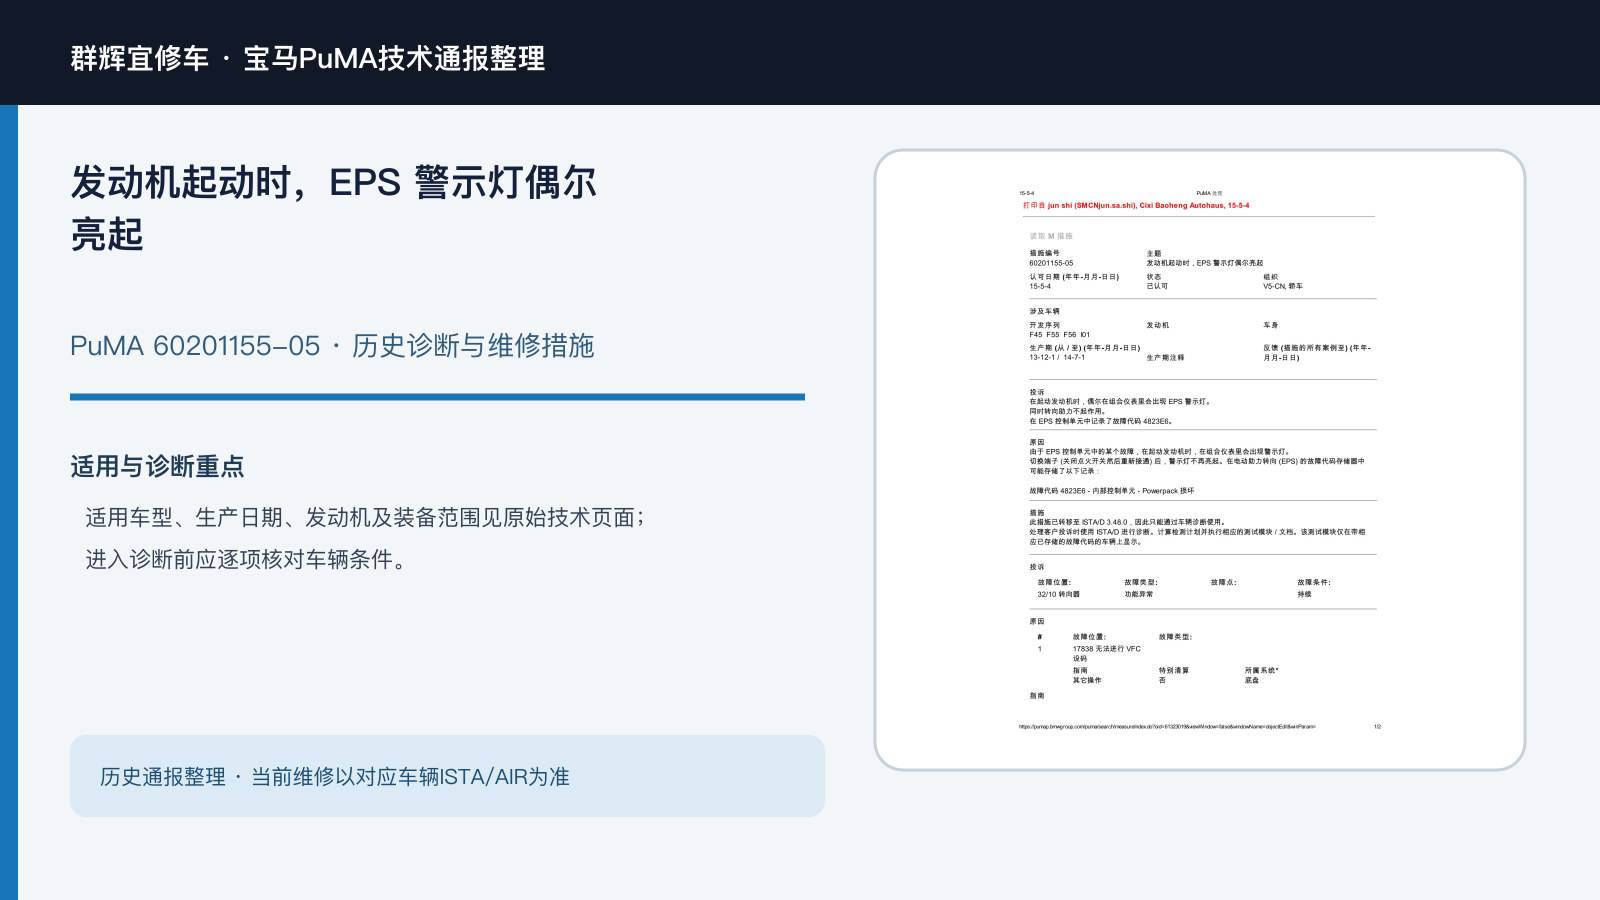
Task: Click the measure number 60201155-05 in the document
Action: point(1051,263)
